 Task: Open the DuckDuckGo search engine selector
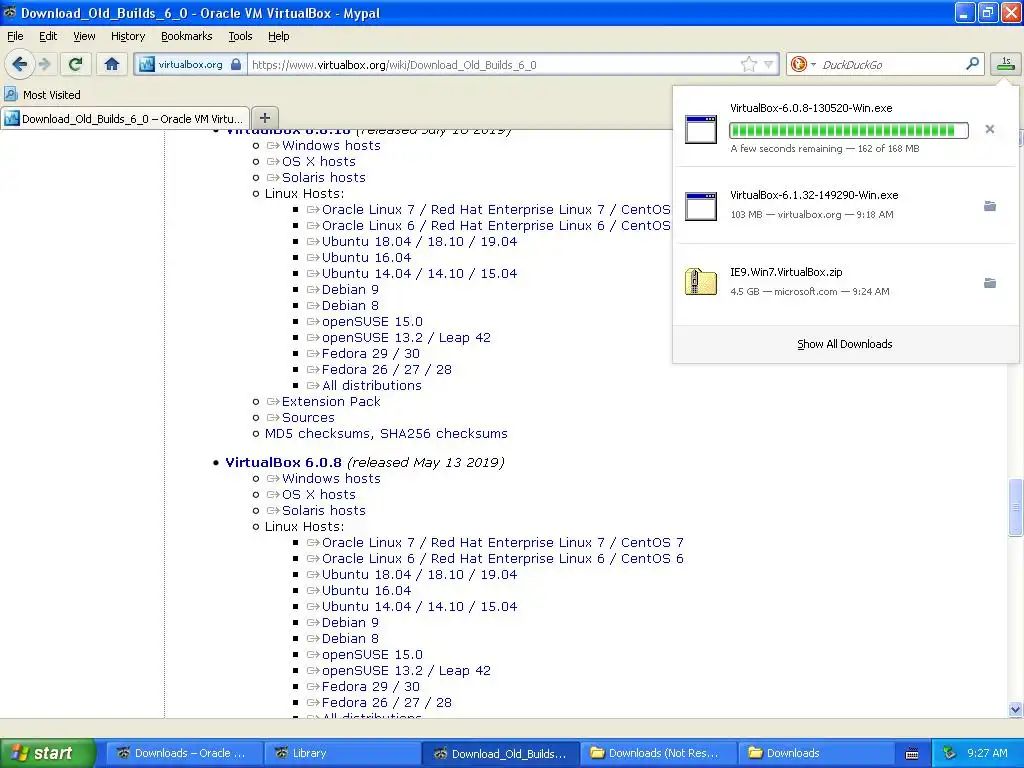(803, 64)
